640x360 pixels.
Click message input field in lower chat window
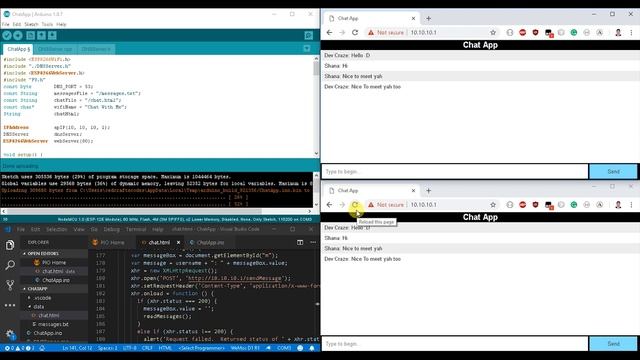pos(455,344)
